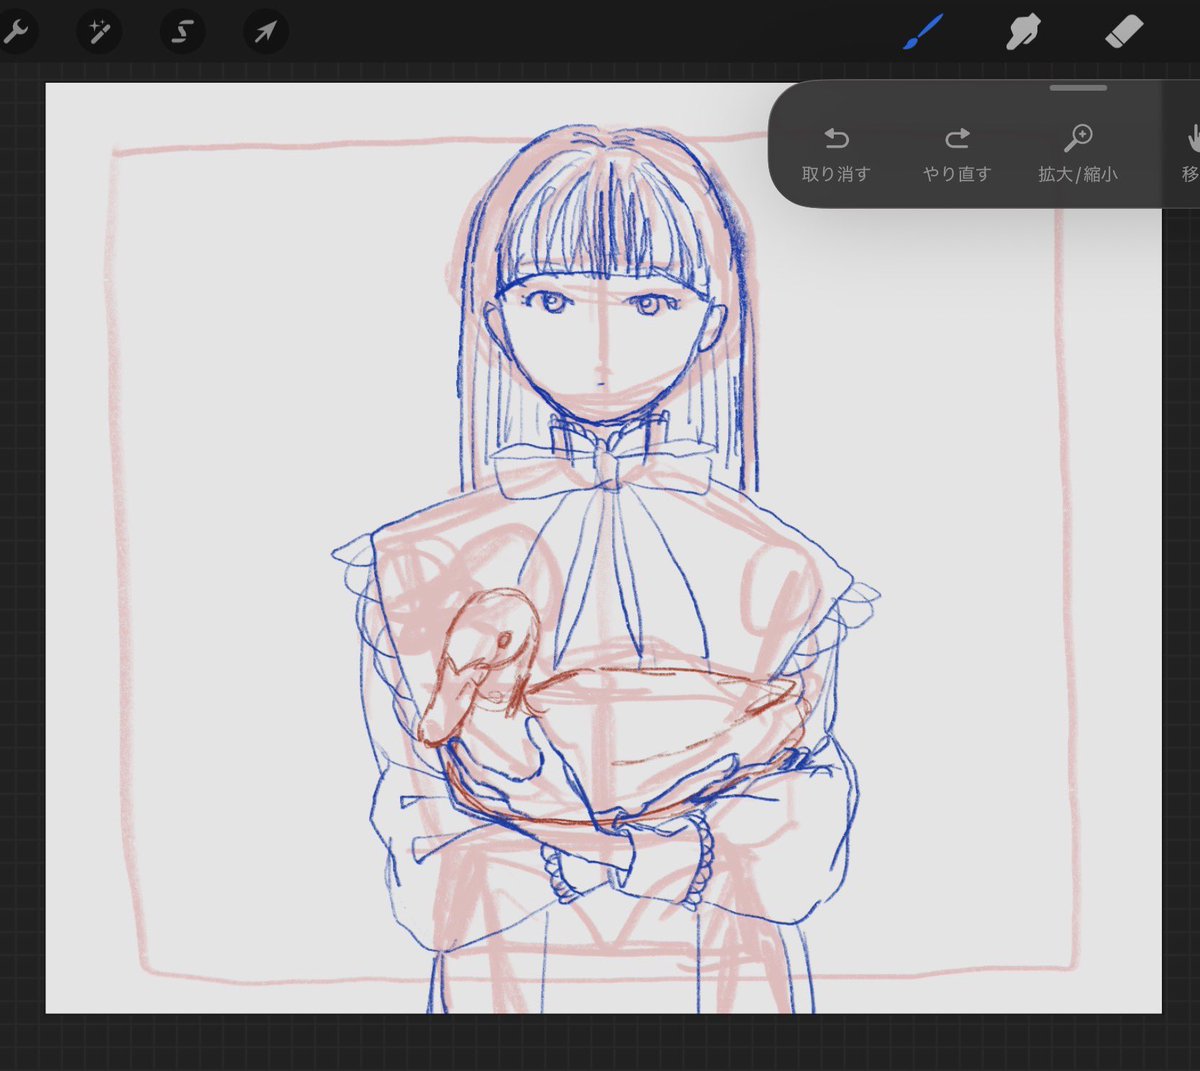Open the Actions wrench menu

coord(15,32)
